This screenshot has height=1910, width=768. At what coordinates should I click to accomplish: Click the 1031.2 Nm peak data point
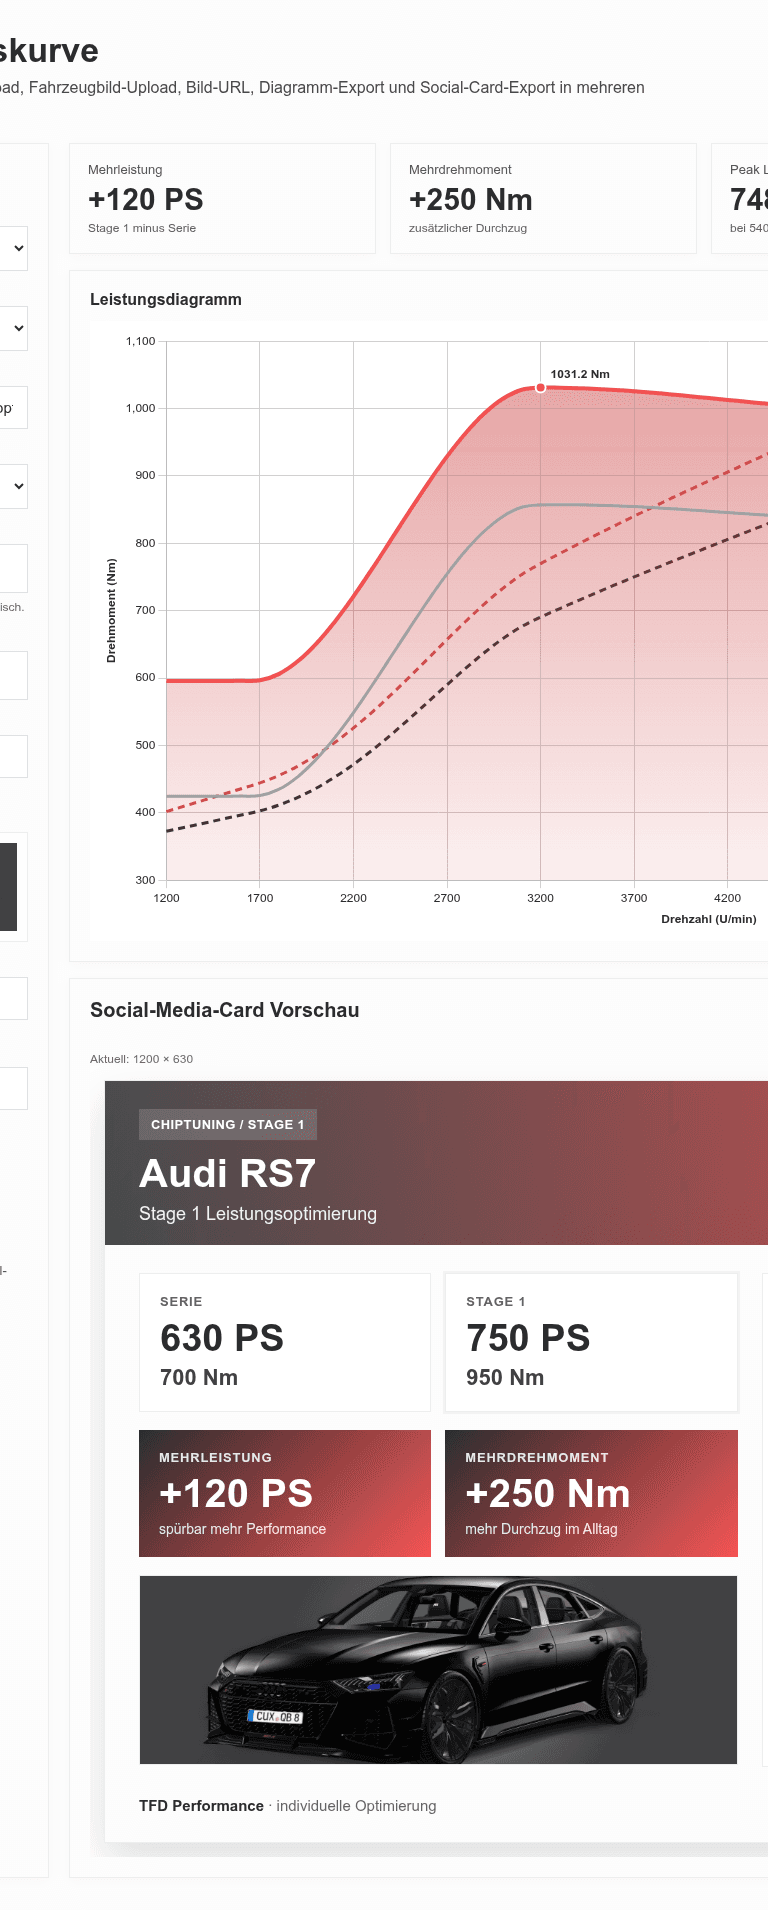(541, 388)
